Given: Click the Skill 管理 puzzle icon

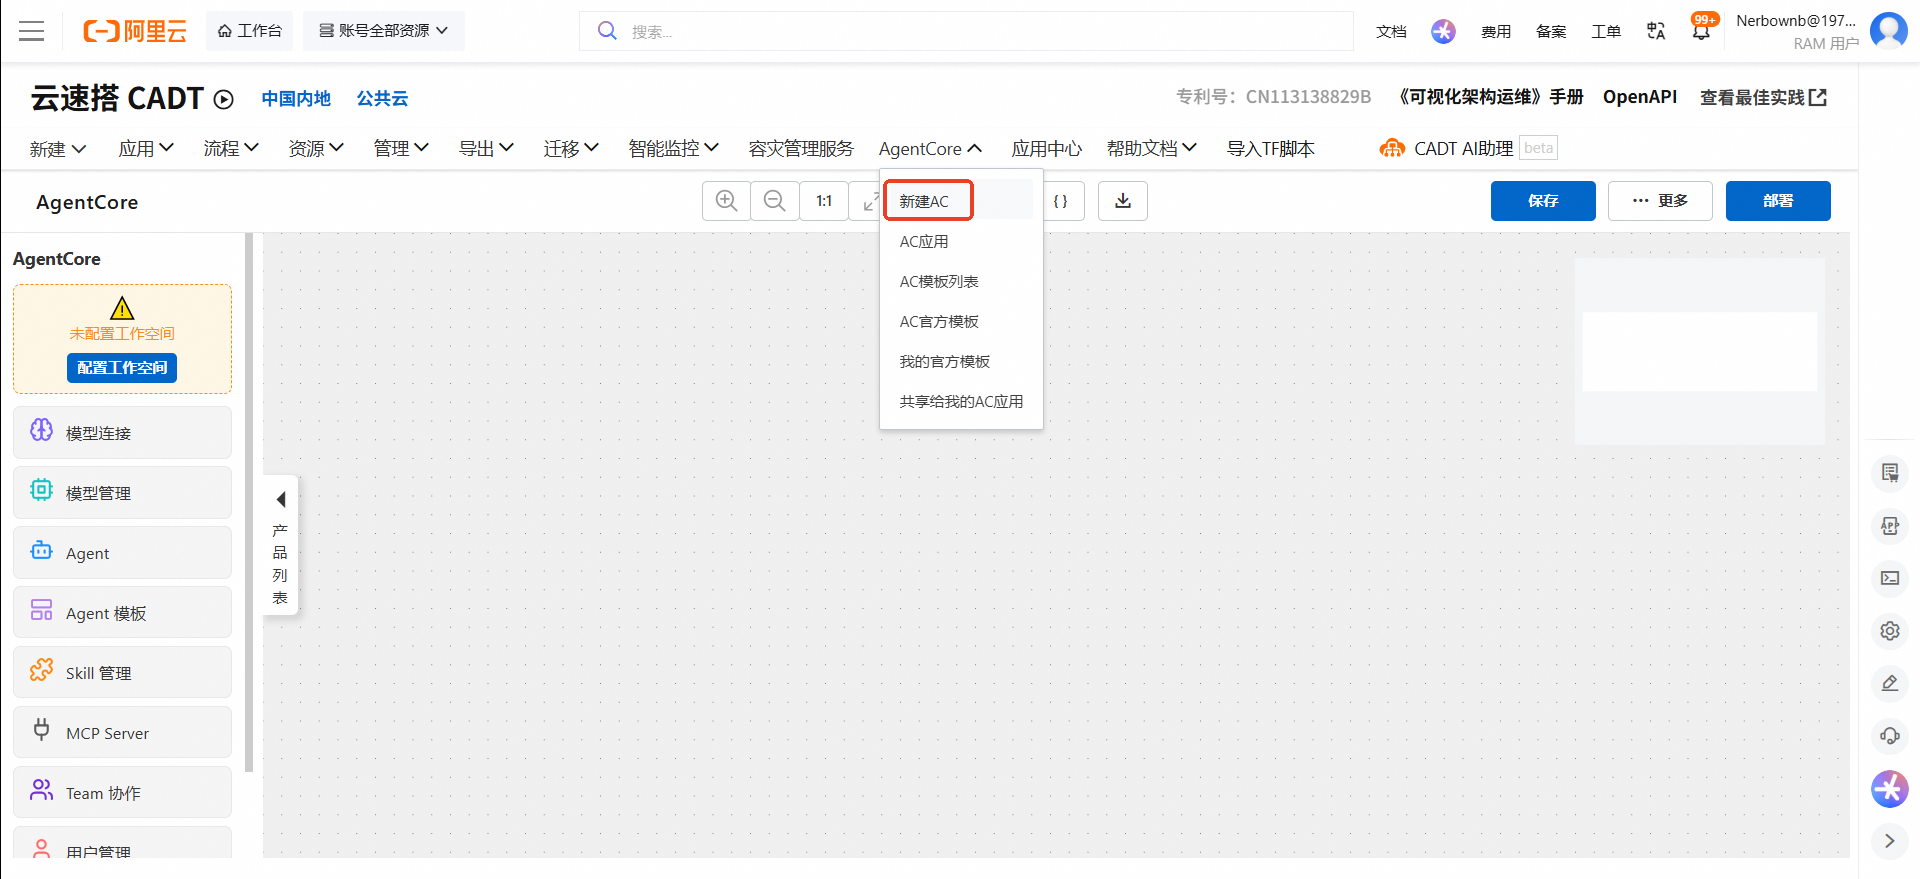Looking at the screenshot, I should click(41, 670).
